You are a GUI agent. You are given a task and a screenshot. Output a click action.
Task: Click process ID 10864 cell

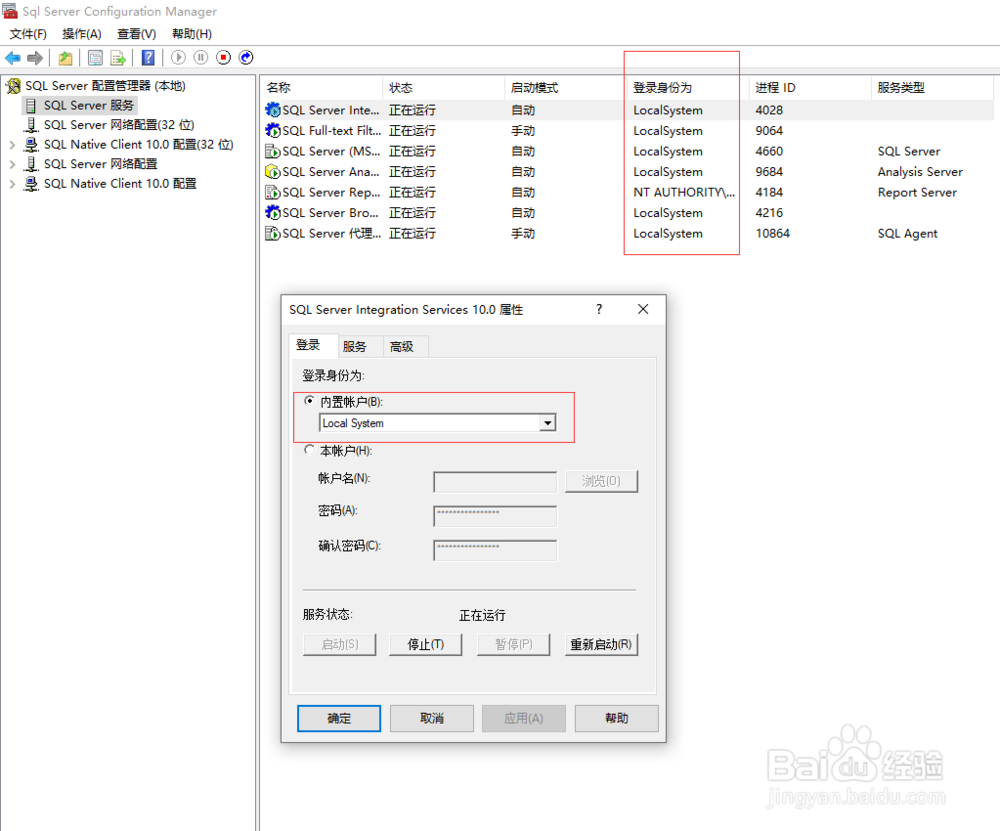pos(772,233)
